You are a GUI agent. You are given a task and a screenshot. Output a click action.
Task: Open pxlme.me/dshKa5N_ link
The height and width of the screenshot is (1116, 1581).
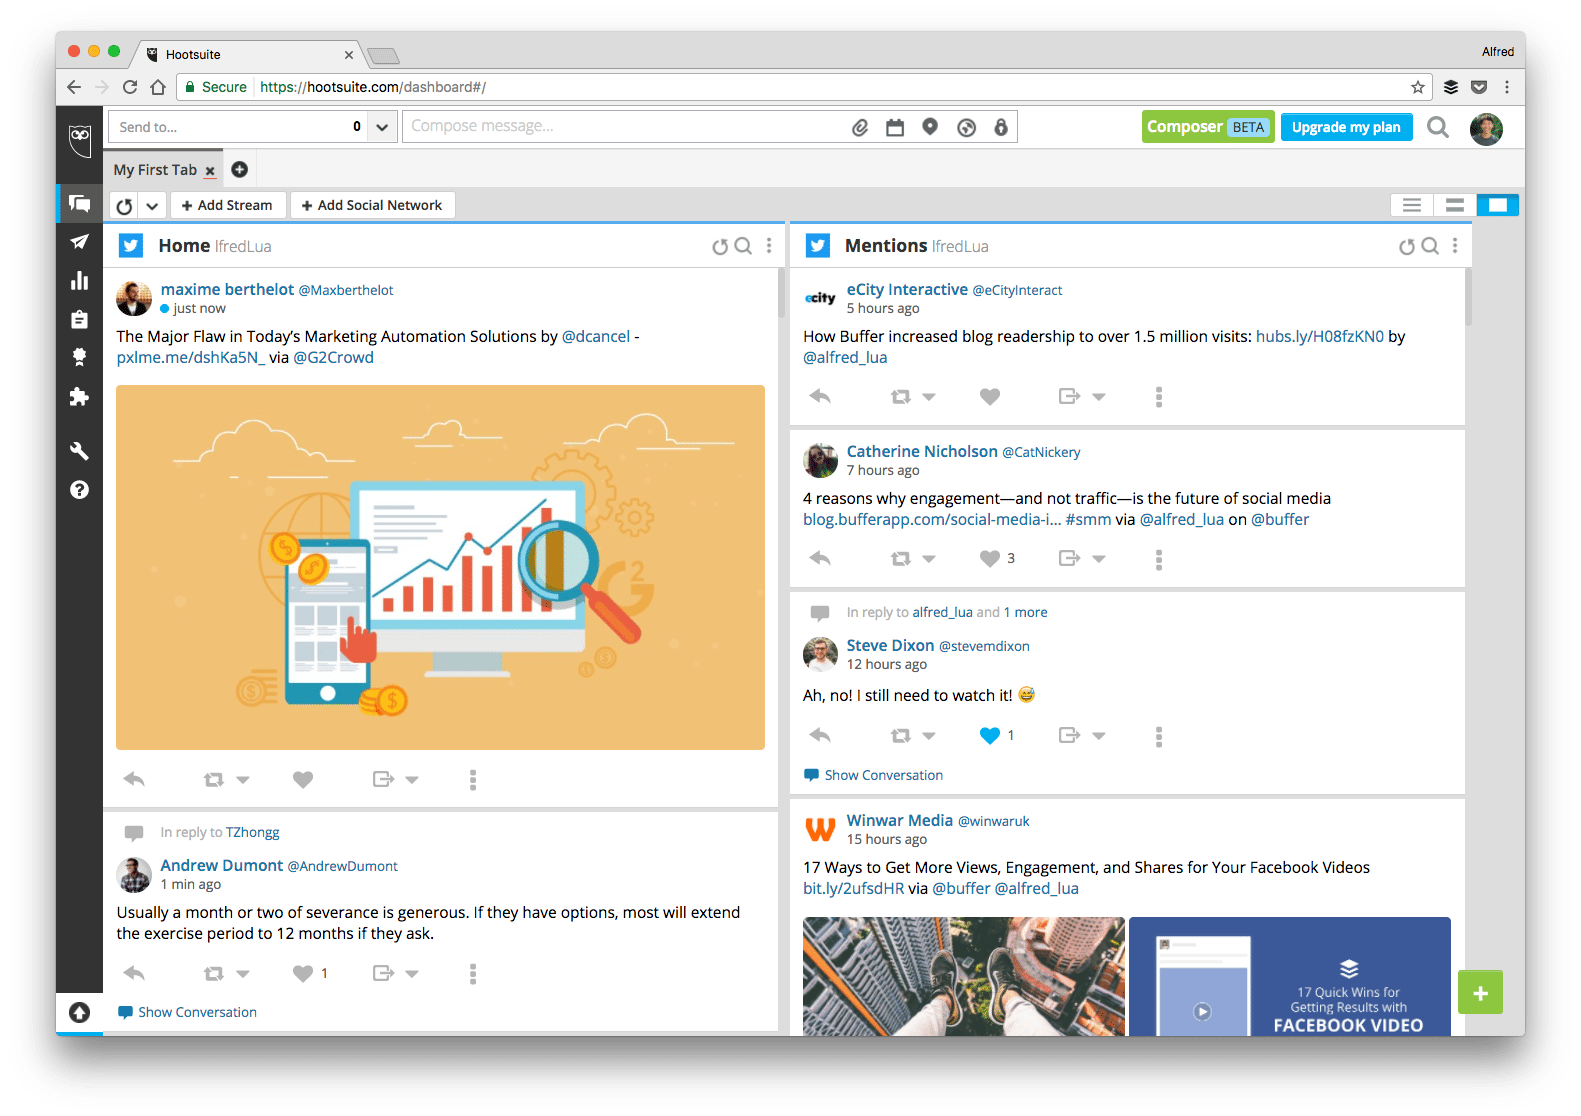[x=191, y=358]
